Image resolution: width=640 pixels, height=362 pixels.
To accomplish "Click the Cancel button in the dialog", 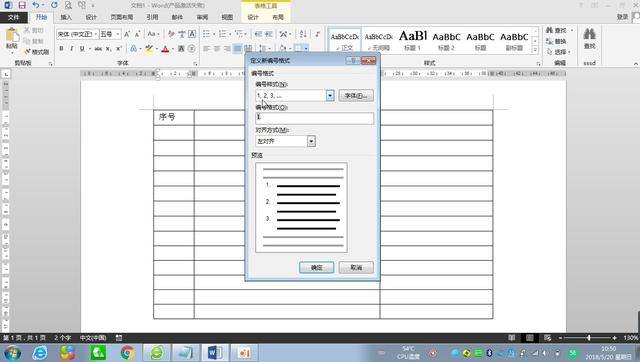I will click(356, 267).
